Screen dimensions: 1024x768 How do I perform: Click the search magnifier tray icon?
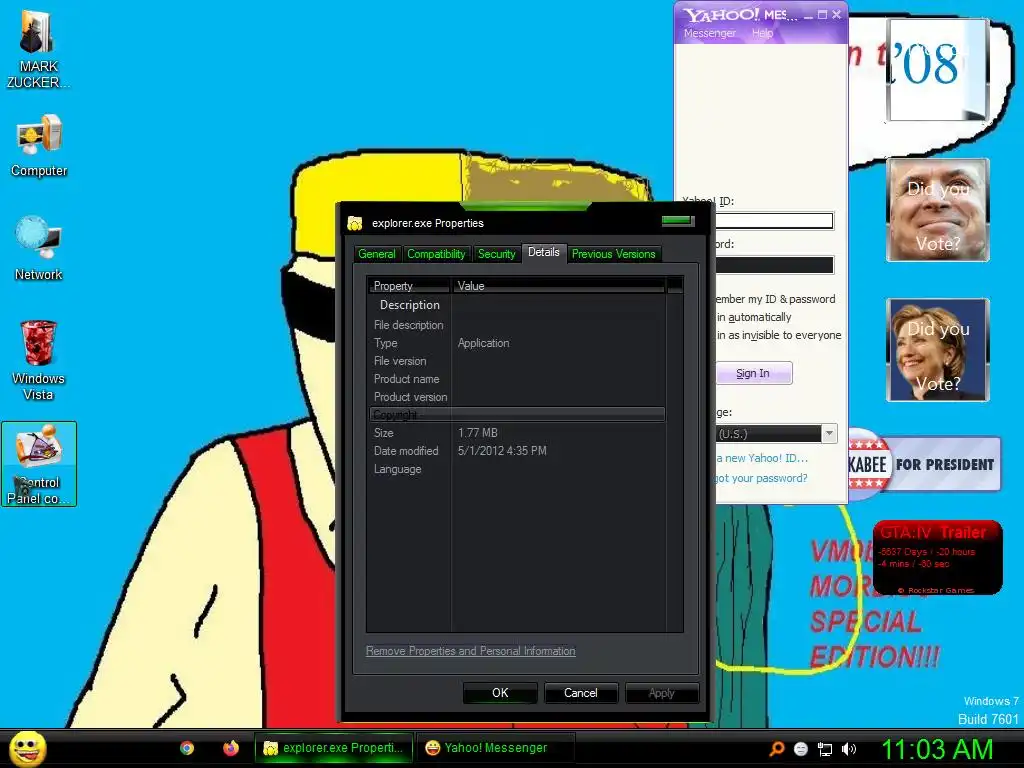777,749
